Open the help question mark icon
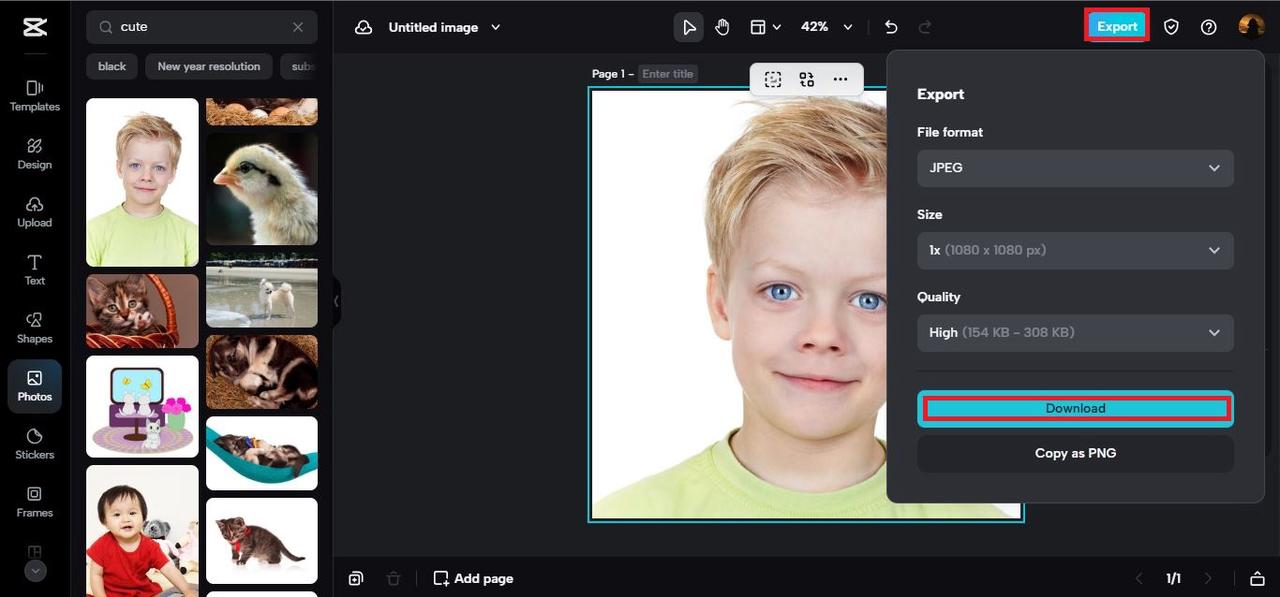 pyautogui.click(x=1209, y=27)
